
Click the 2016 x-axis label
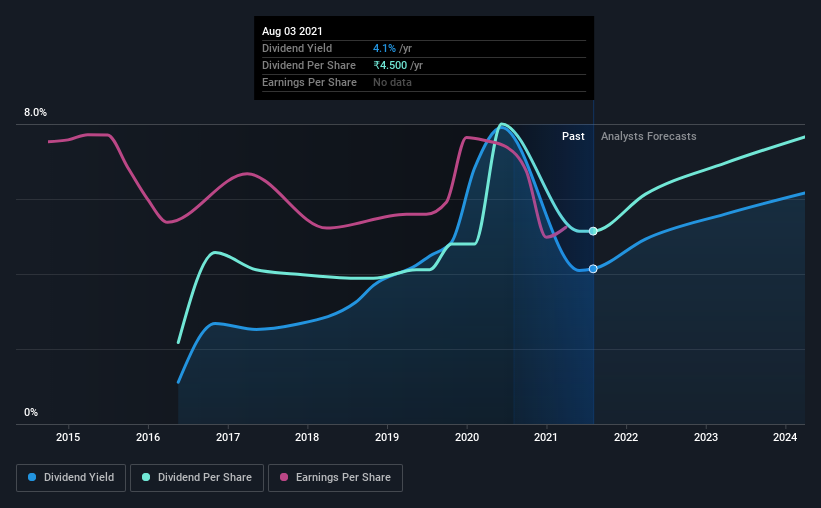[148, 437]
